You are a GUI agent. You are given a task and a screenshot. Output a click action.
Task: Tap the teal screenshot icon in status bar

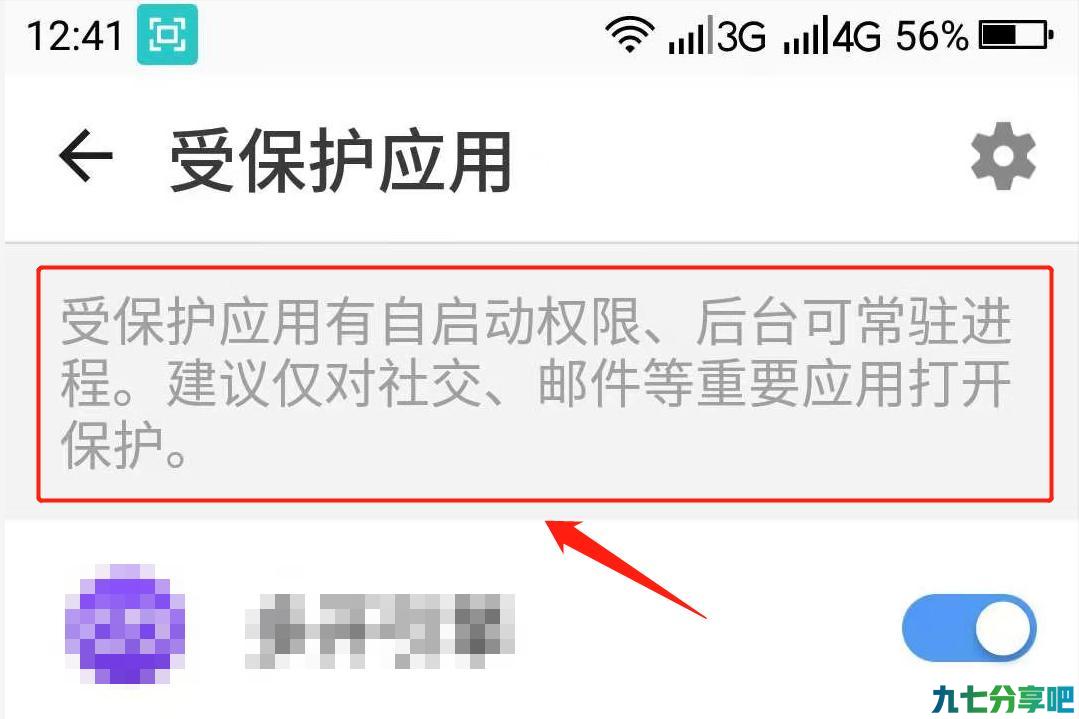point(167,34)
